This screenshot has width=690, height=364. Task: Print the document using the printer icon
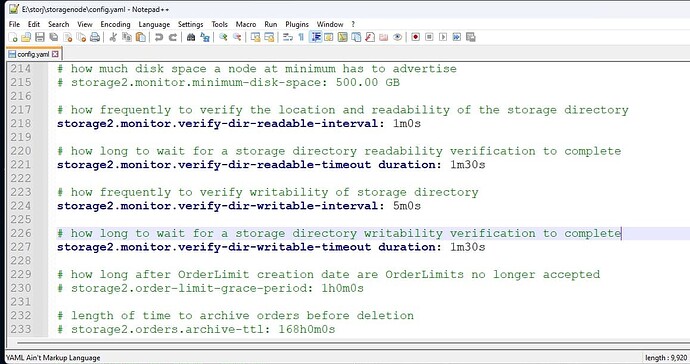click(x=95, y=37)
